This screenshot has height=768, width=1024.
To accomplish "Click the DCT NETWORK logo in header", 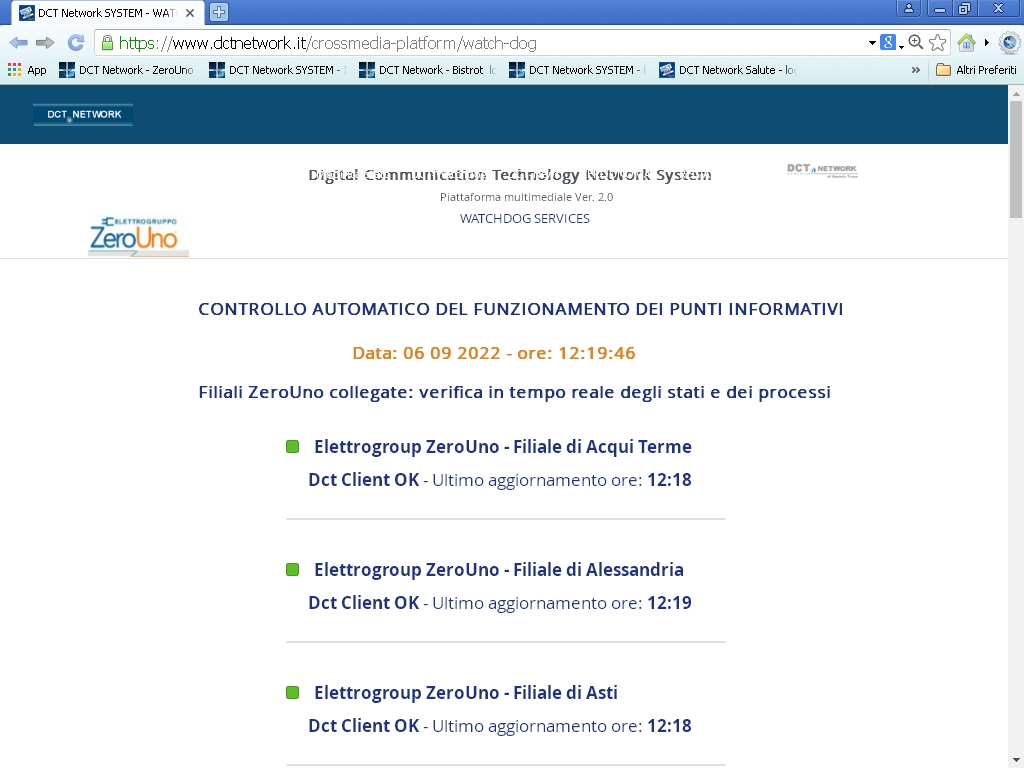I will [x=83, y=114].
